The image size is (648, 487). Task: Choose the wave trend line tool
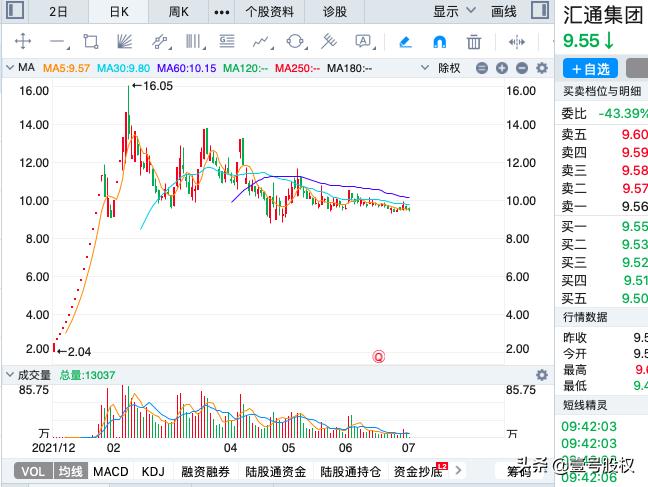tap(261, 42)
